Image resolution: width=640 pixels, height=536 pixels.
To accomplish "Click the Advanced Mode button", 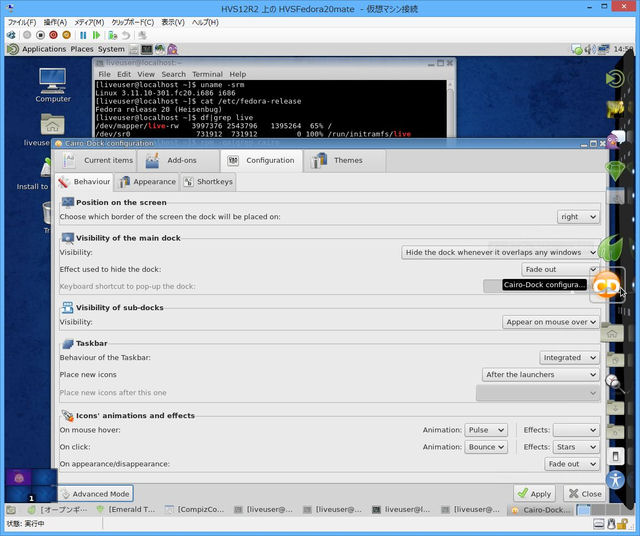I will click(x=96, y=494).
